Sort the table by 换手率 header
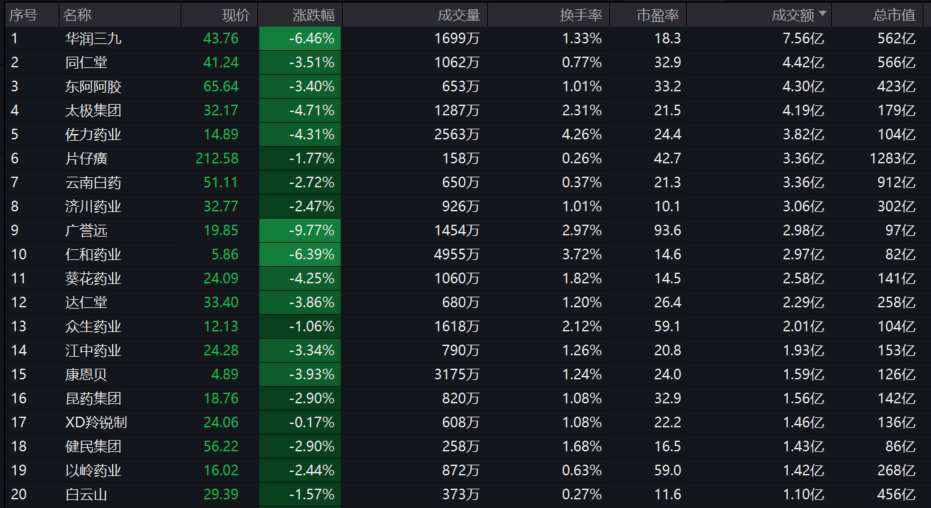The height and width of the screenshot is (508, 931). [x=581, y=15]
